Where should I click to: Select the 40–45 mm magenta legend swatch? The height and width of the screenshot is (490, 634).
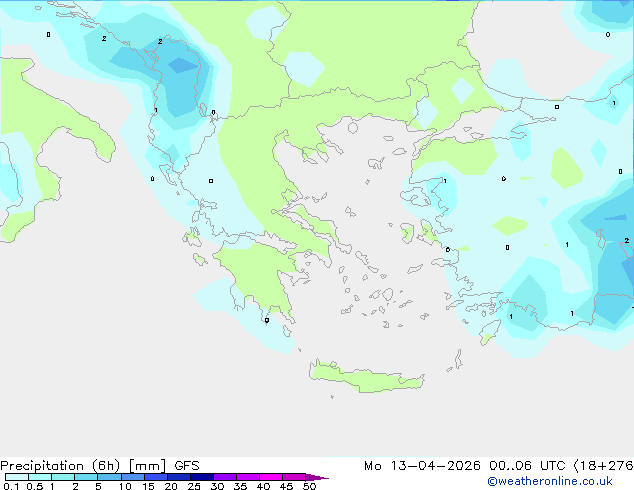pyautogui.click(x=271, y=477)
